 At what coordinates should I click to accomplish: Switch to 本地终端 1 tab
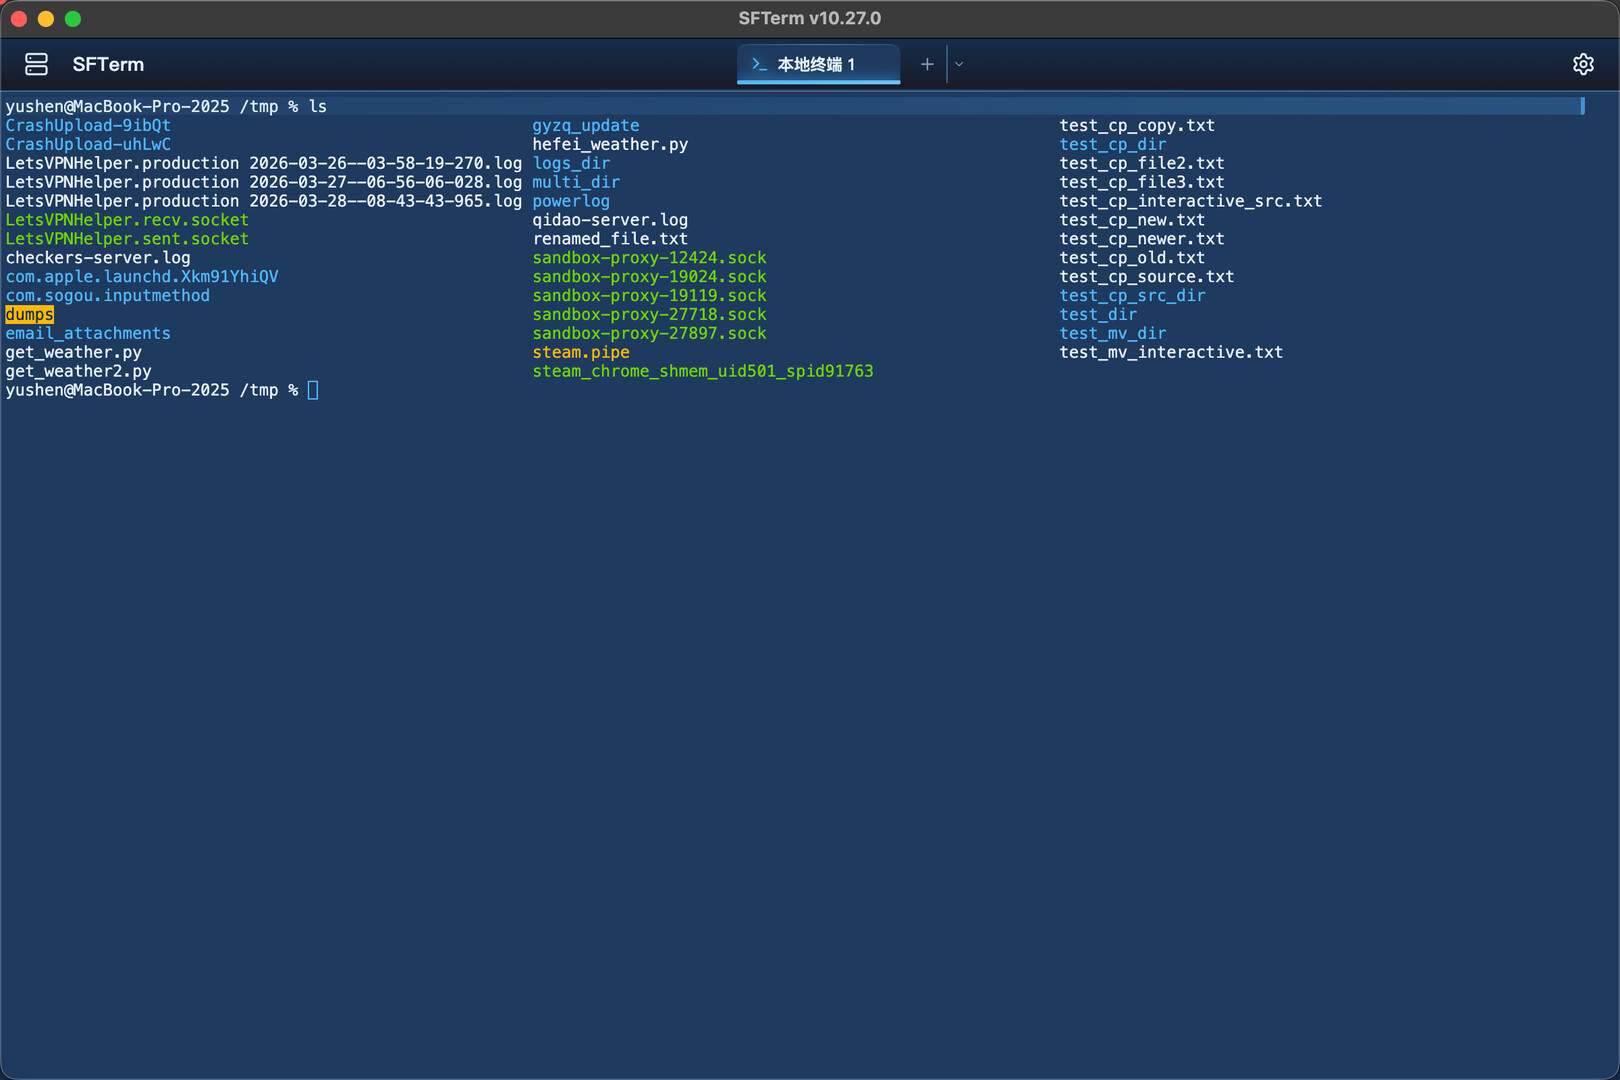pos(819,64)
